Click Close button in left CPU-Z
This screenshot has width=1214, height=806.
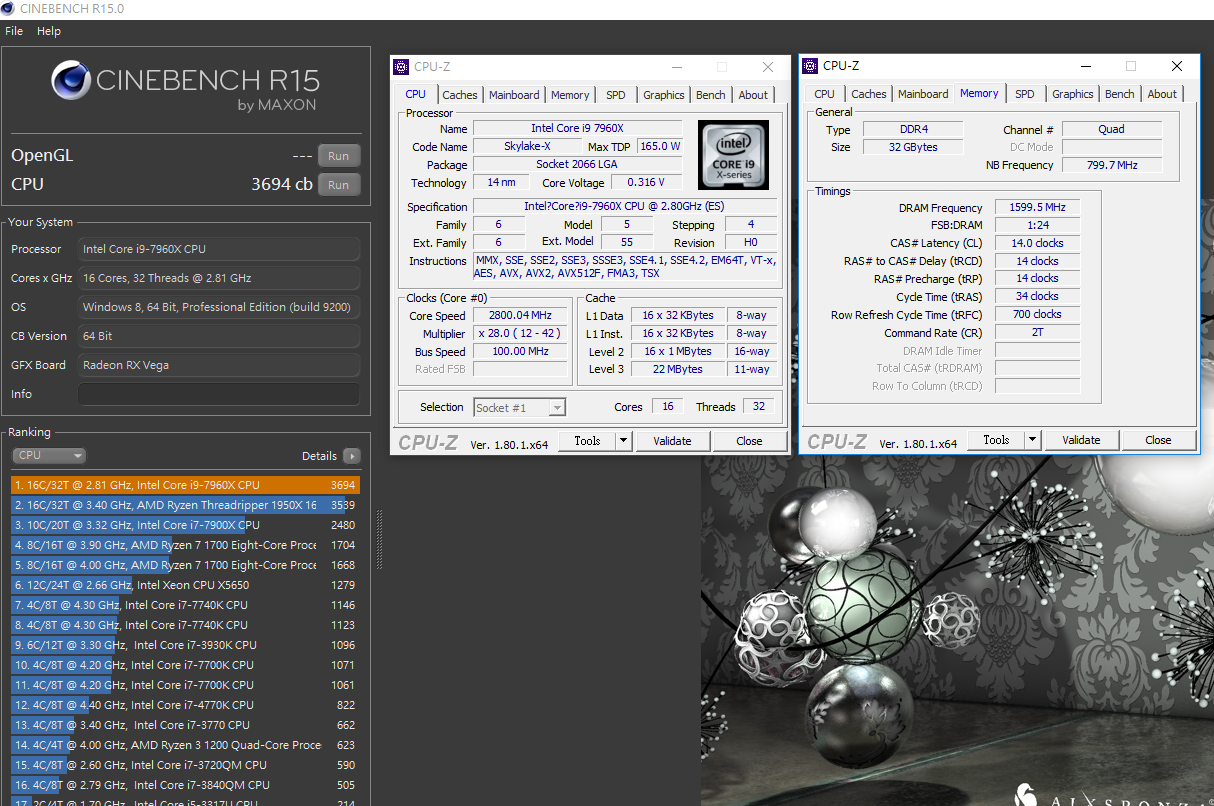pyautogui.click(x=749, y=441)
